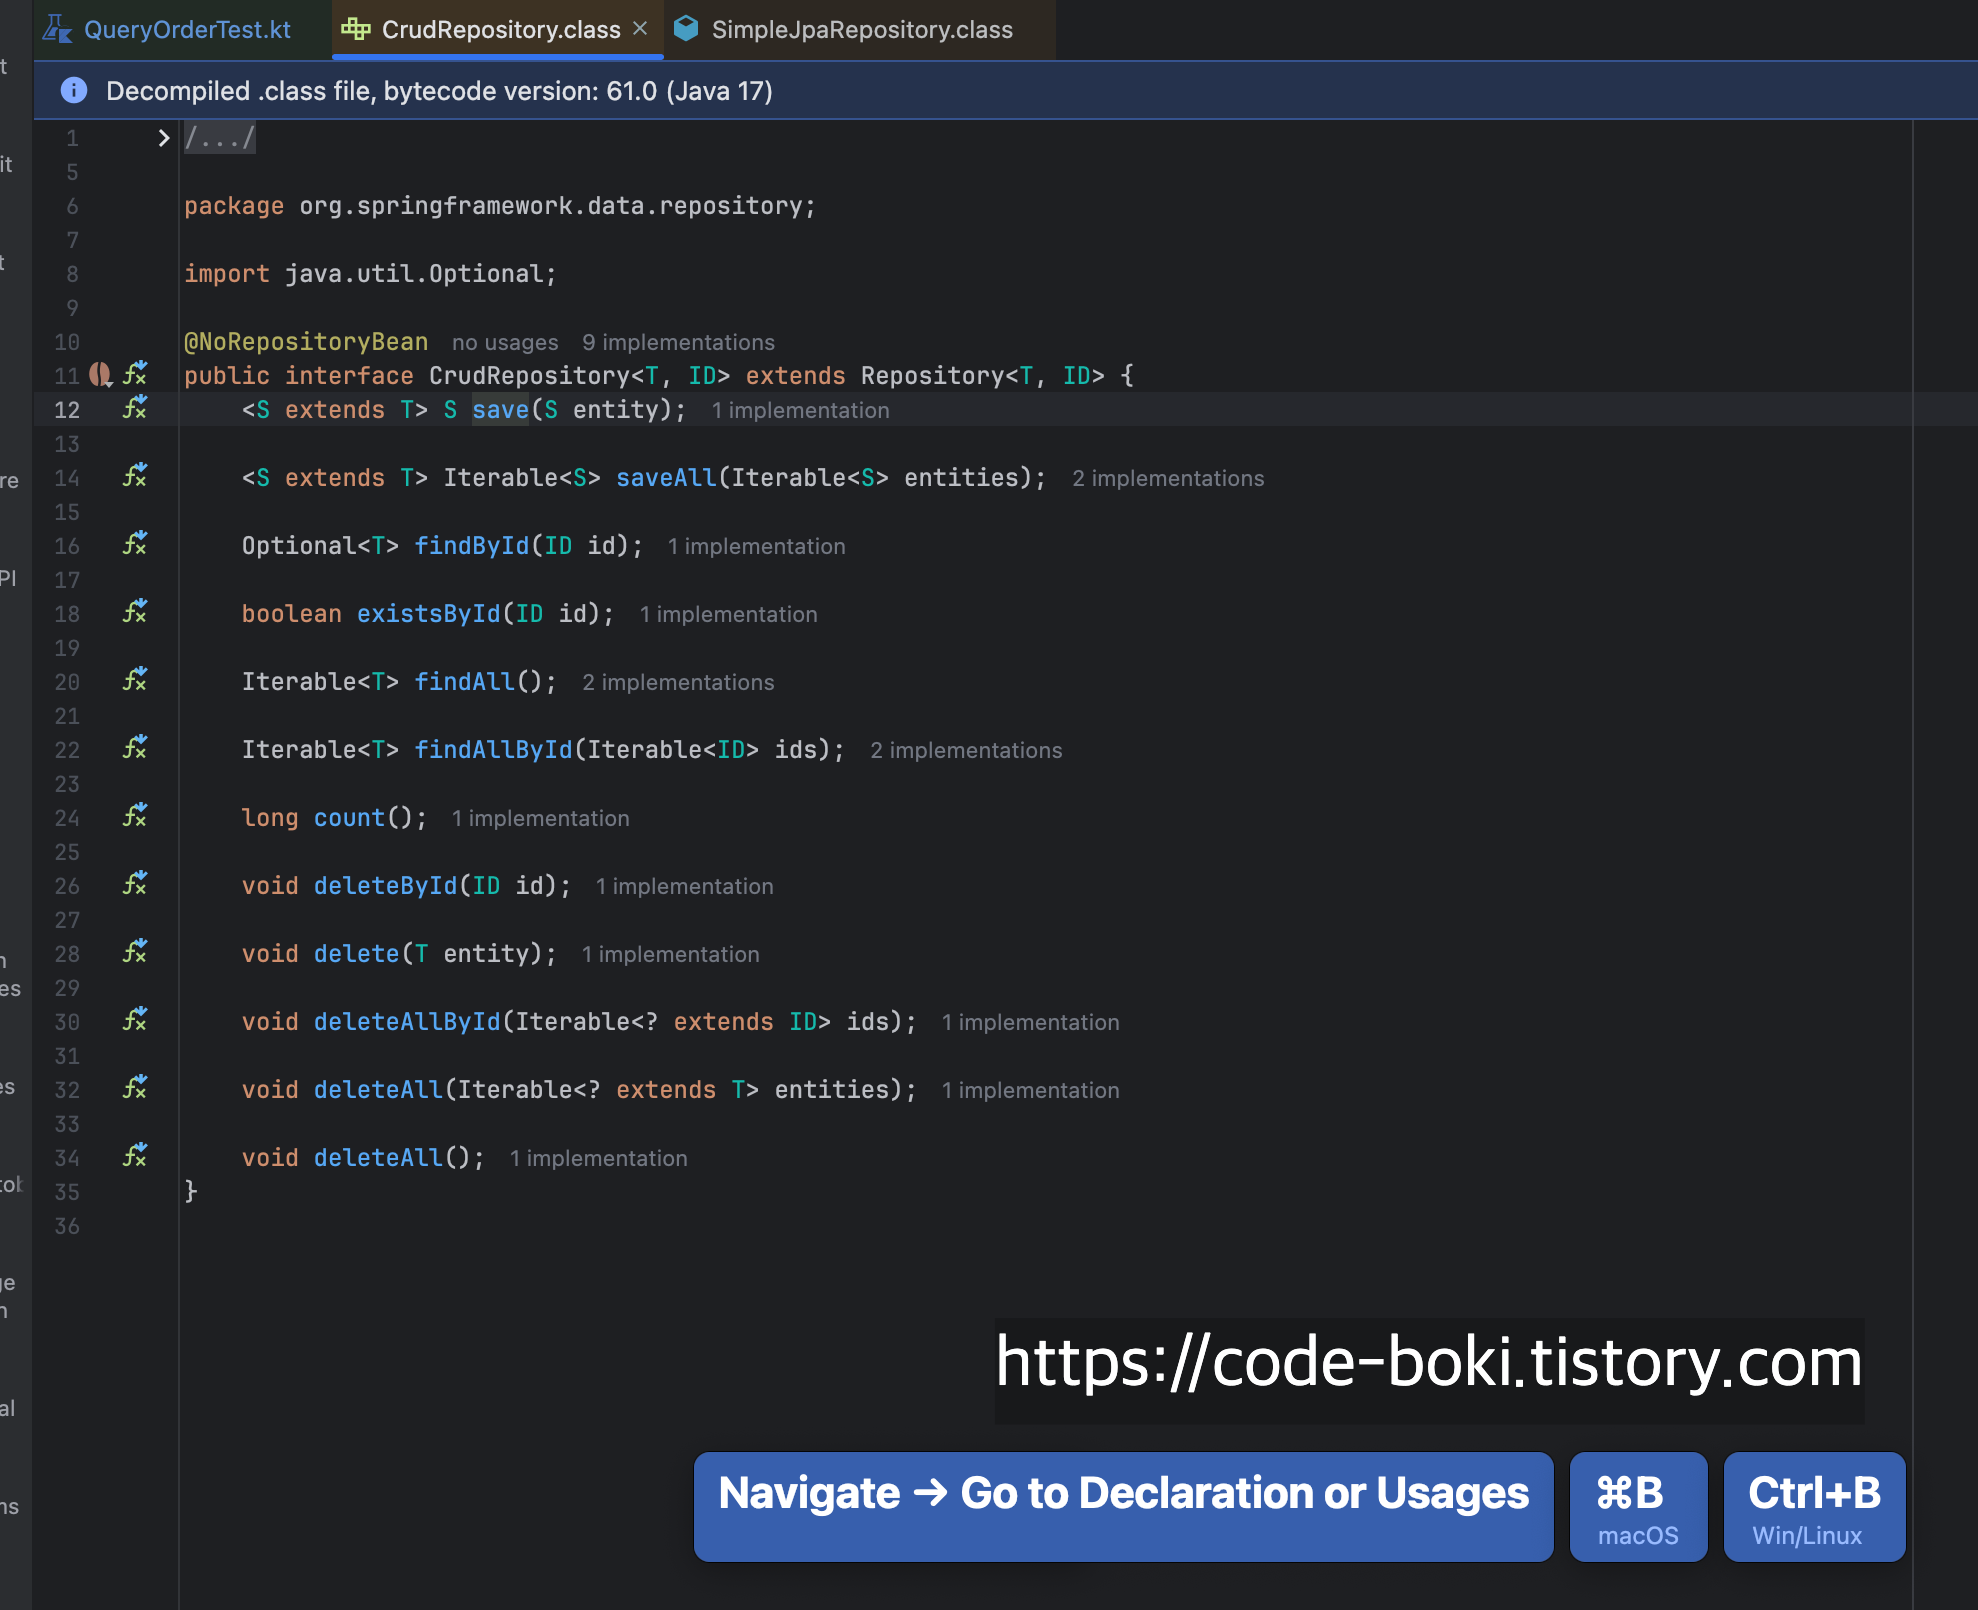
Task: Click the gutter icon beside count()
Action: tap(135, 816)
